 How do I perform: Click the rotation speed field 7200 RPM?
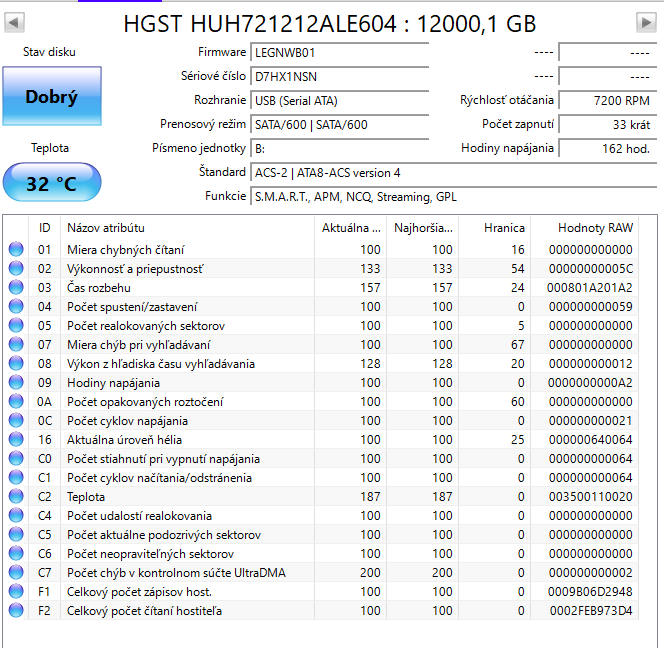[x=608, y=101]
